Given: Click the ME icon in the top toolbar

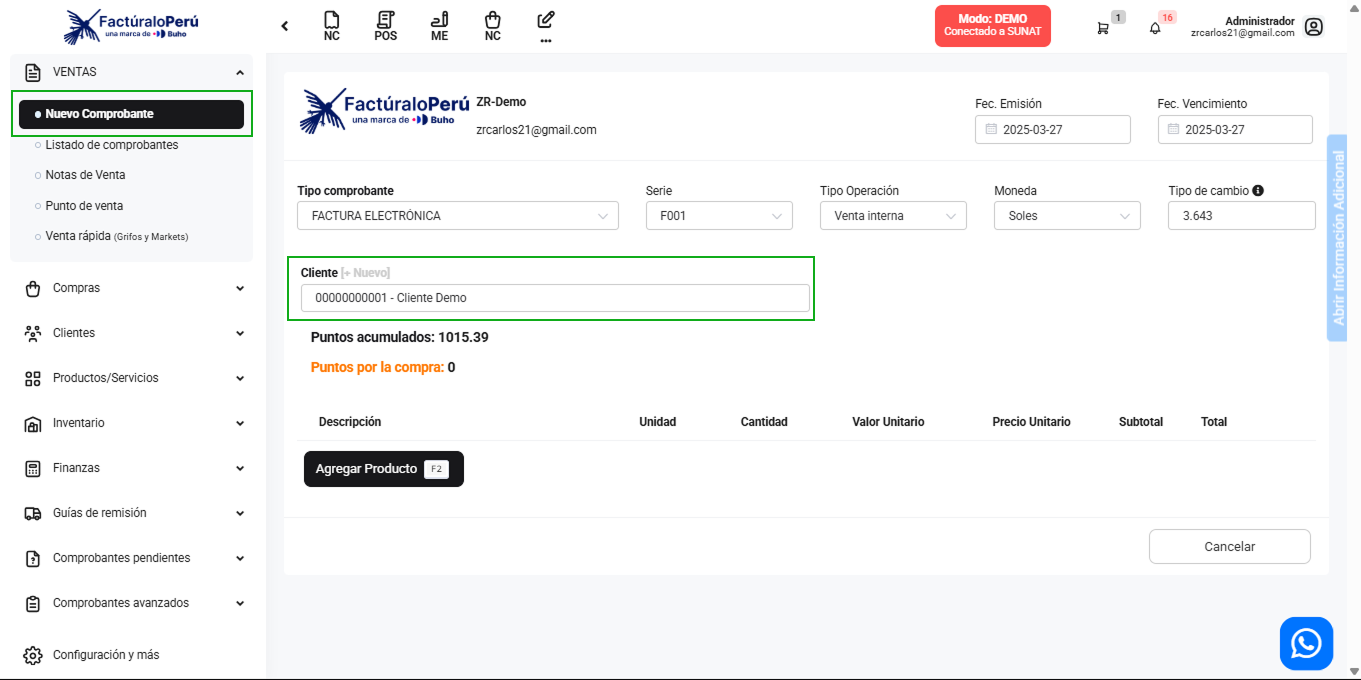Looking at the screenshot, I should click(439, 25).
